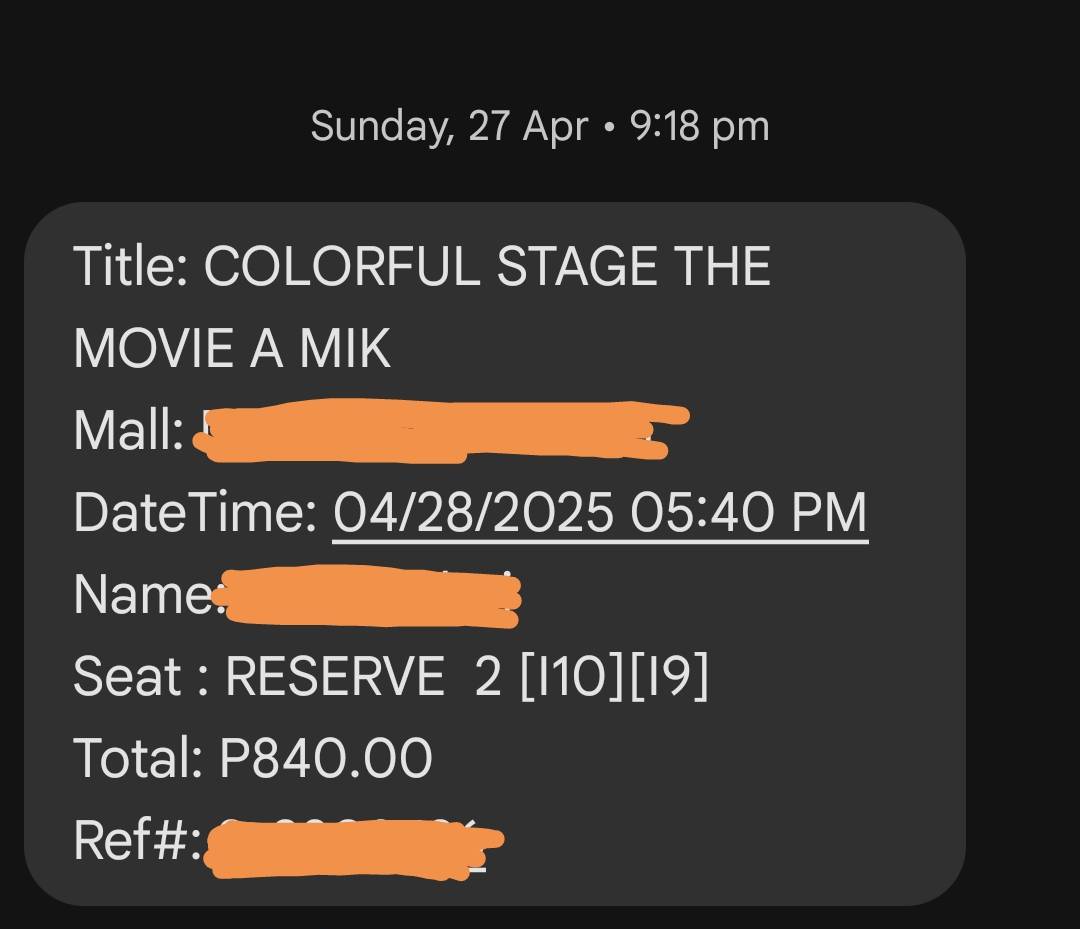Select the Total: label

[138, 758]
